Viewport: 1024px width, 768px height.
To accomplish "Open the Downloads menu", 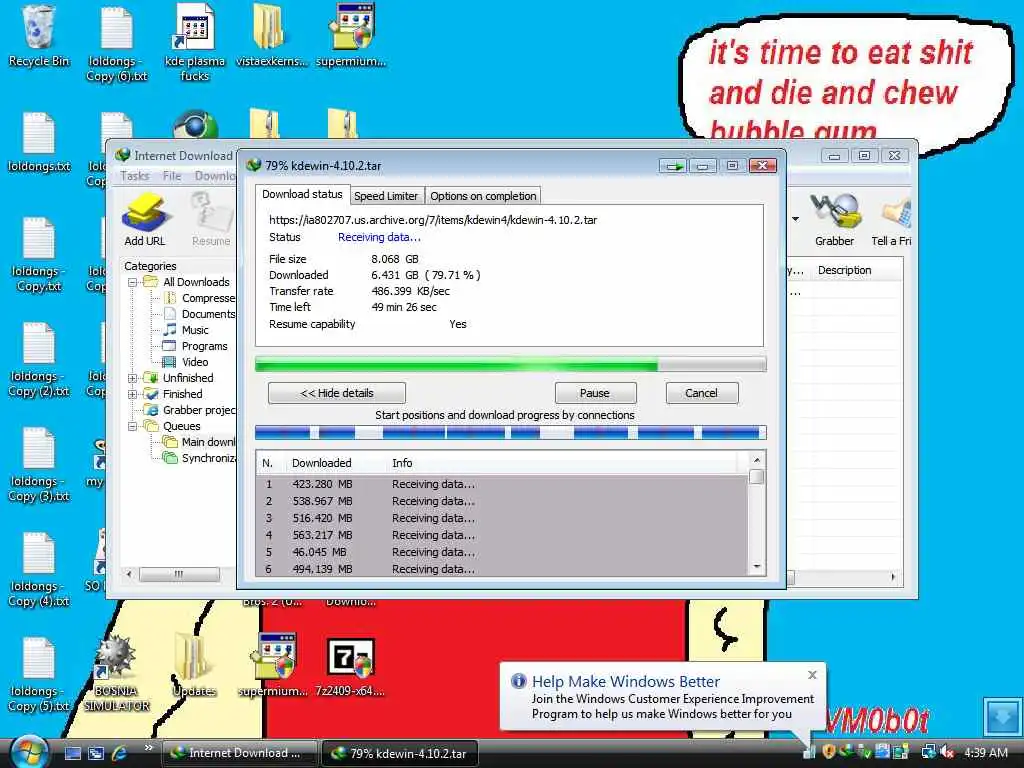I will click(214, 176).
